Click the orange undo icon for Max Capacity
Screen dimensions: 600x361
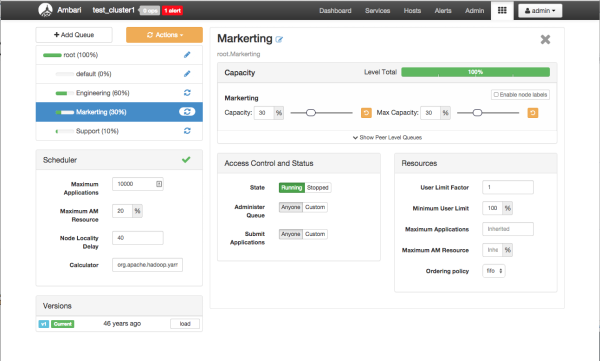(x=533, y=113)
